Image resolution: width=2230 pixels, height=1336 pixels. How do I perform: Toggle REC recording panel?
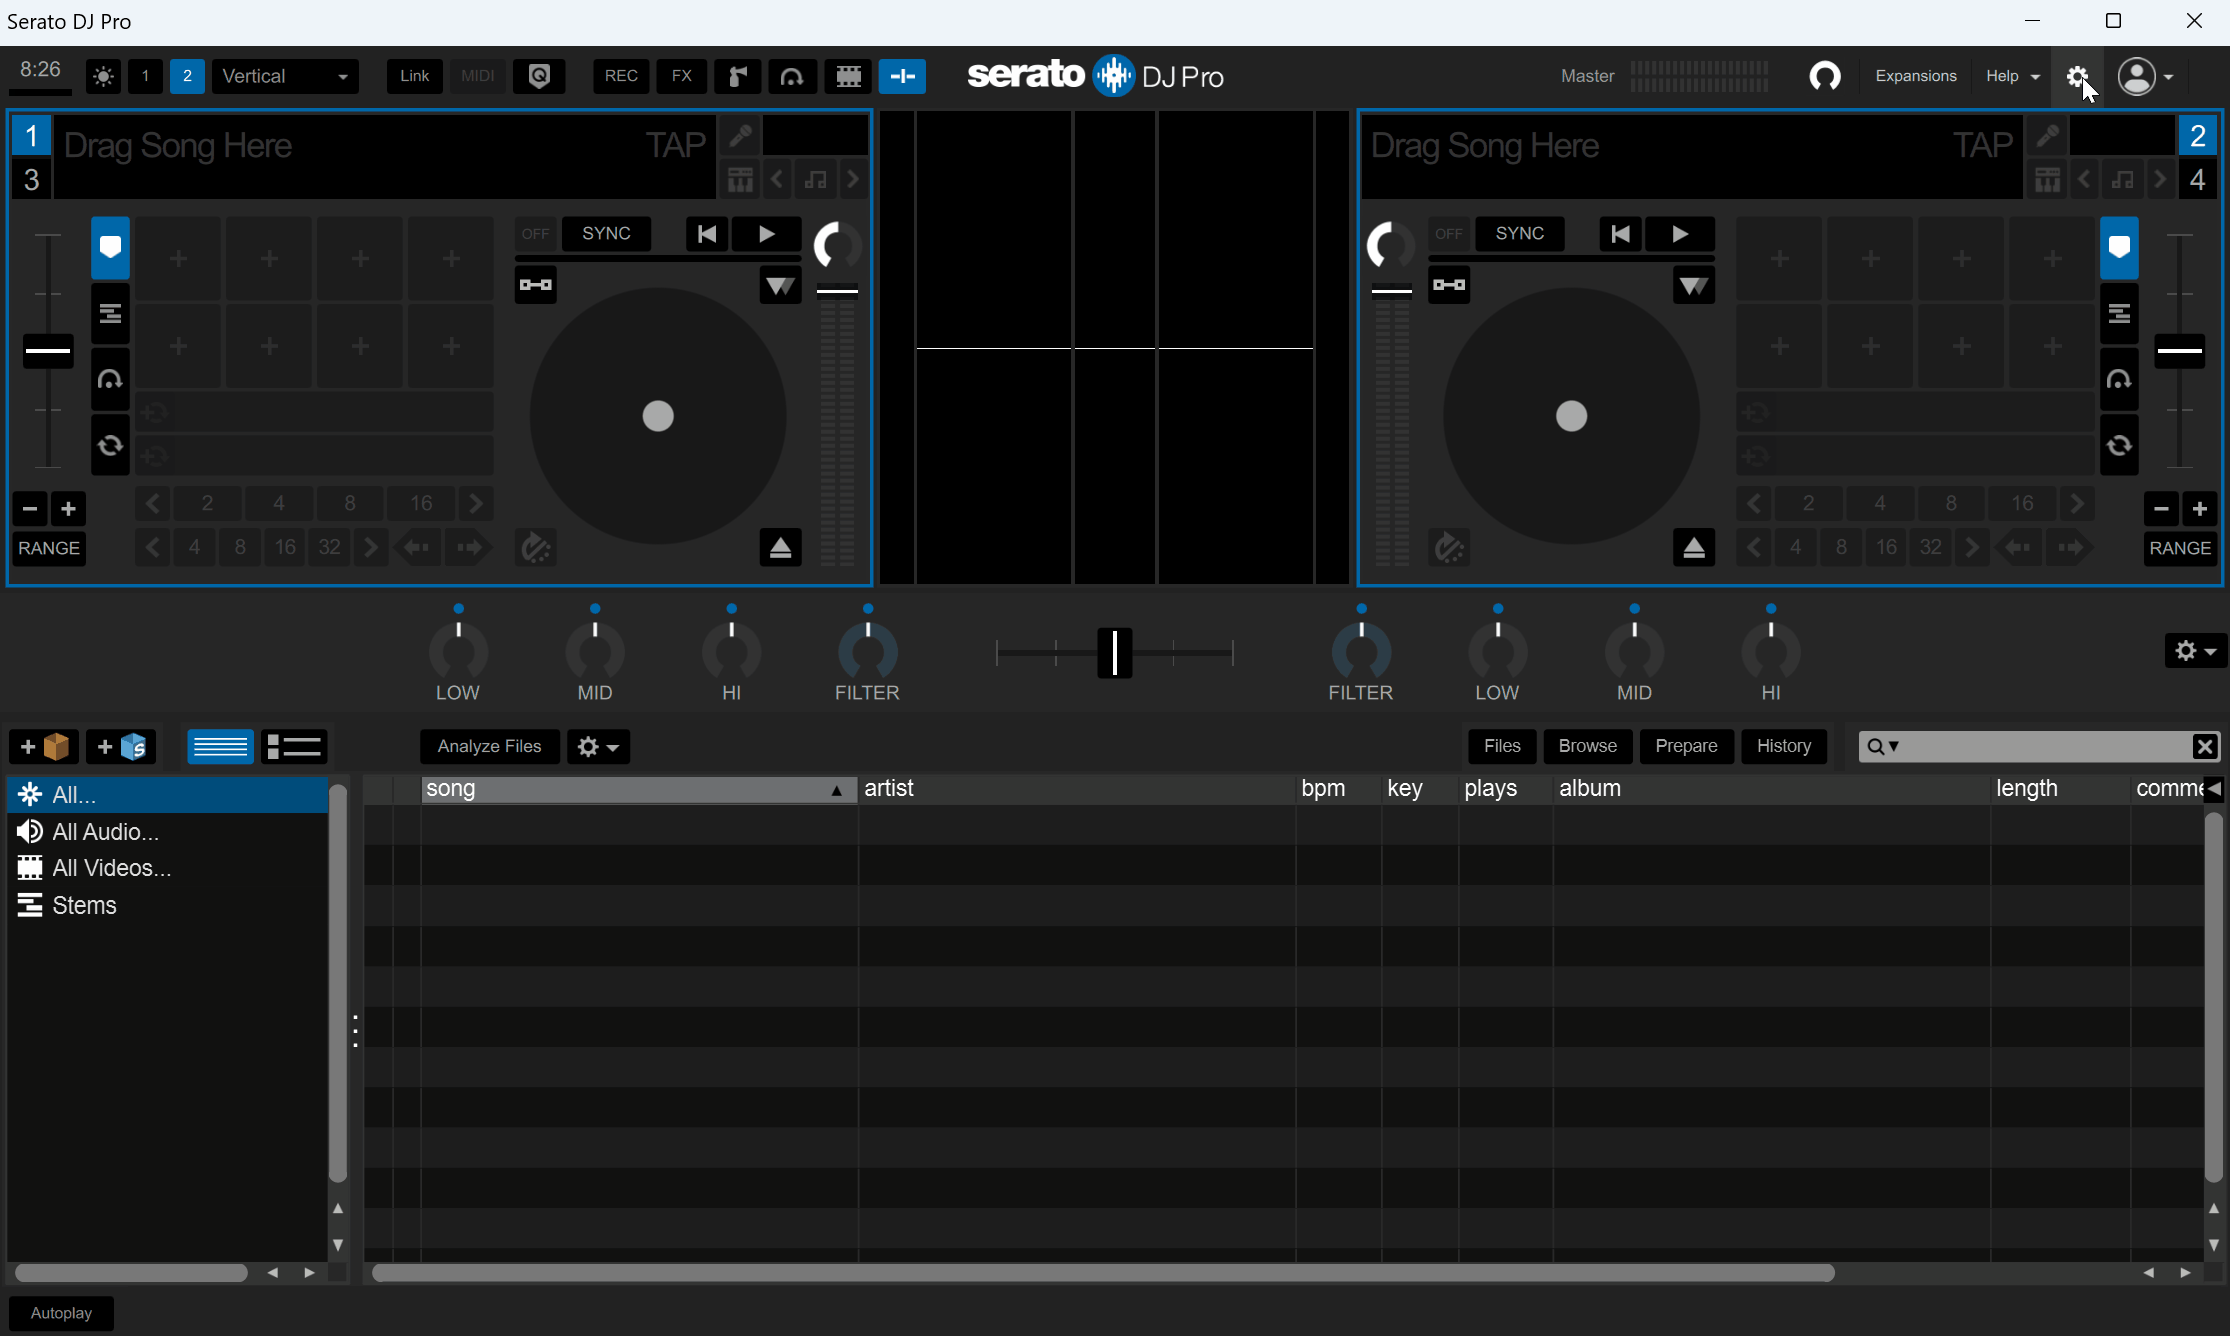tap(621, 76)
